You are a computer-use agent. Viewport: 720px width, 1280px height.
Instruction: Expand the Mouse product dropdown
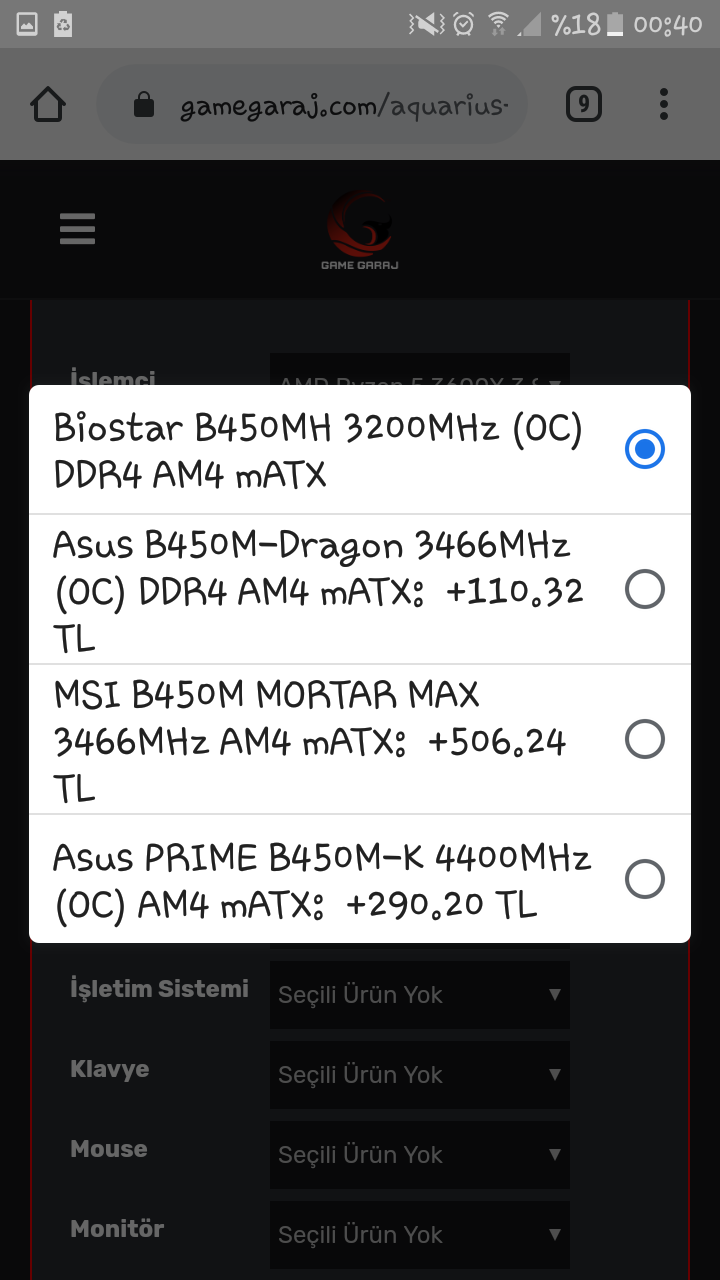419,1155
